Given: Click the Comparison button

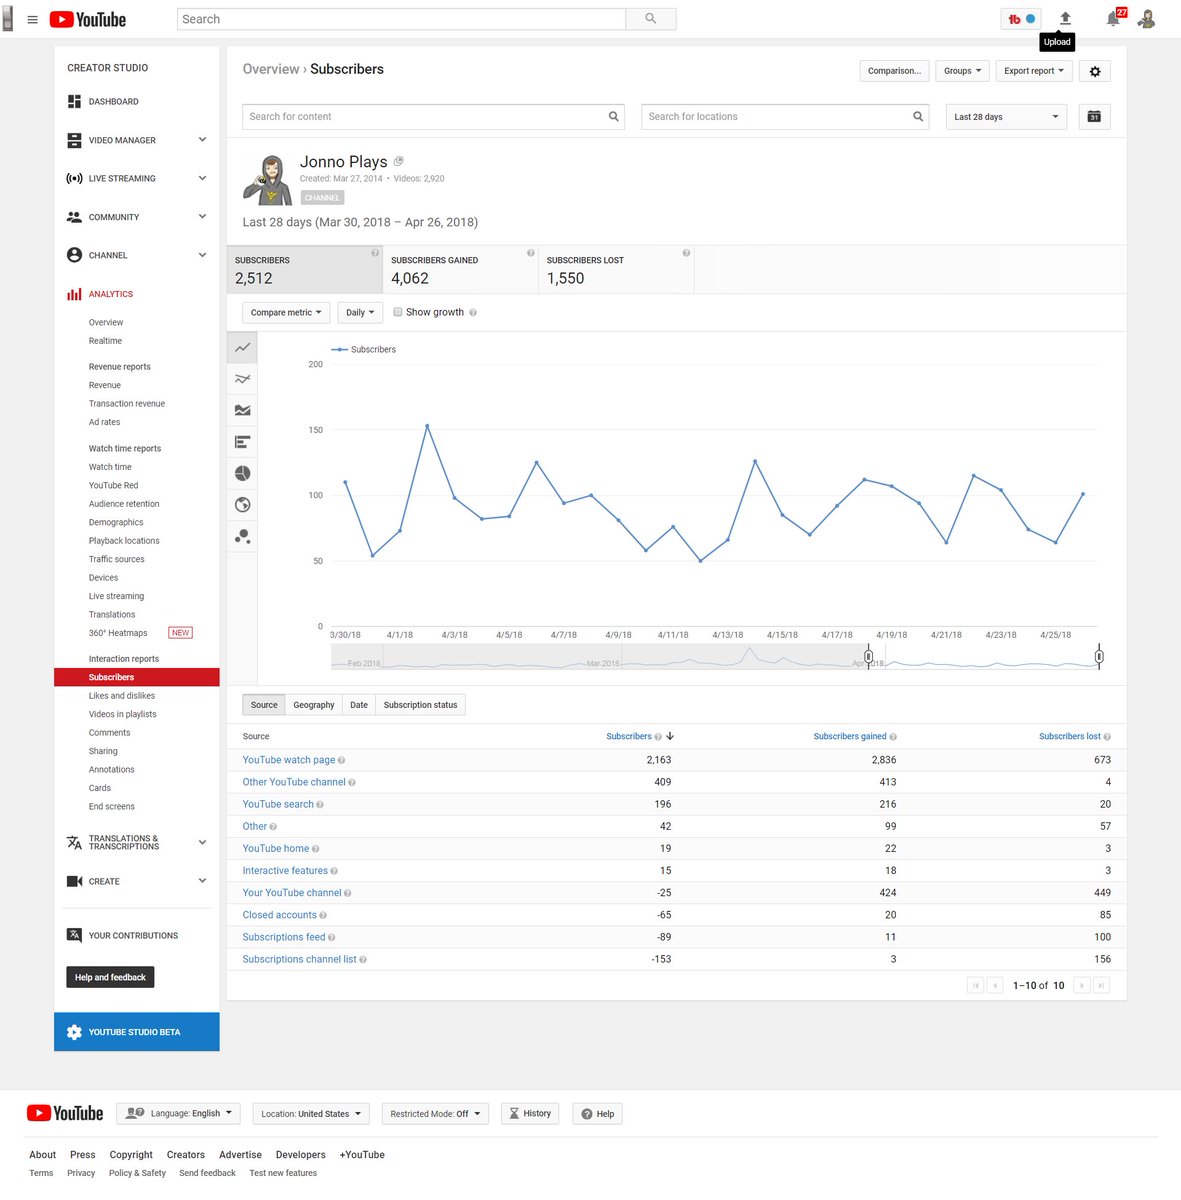Looking at the screenshot, I should click(x=894, y=71).
